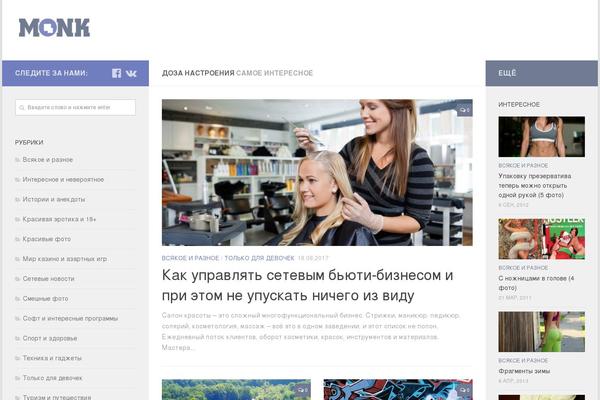Click category label above Упаковку презерватива title
The height and width of the screenshot is (400, 600).
pos(523,165)
